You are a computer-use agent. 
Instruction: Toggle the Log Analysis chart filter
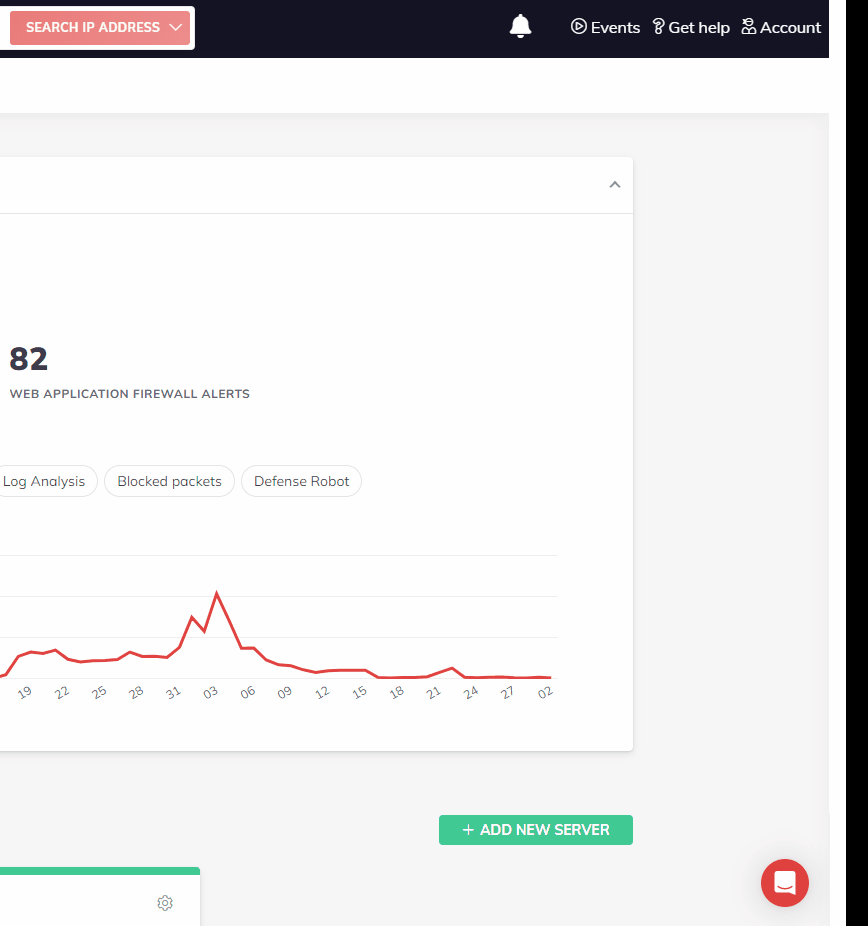point(45,481)
